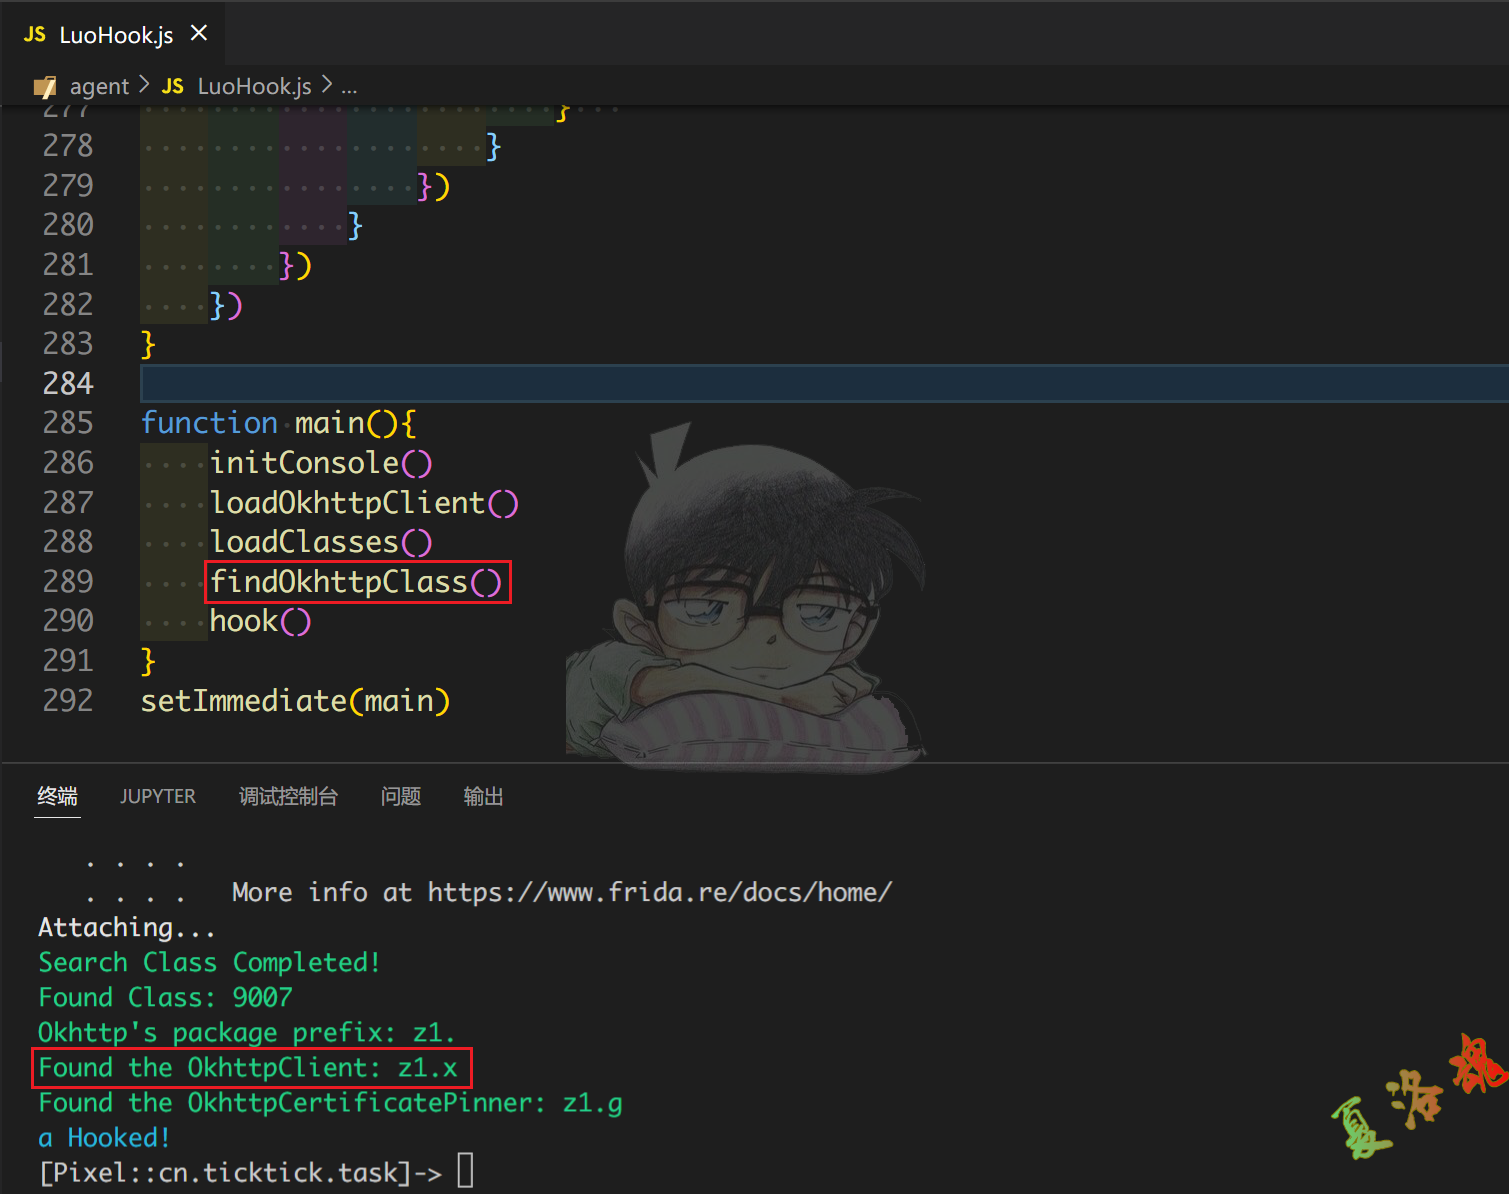
Task: Click 'agent' in the breadcrumb path
Action: (x=99, y=86)
